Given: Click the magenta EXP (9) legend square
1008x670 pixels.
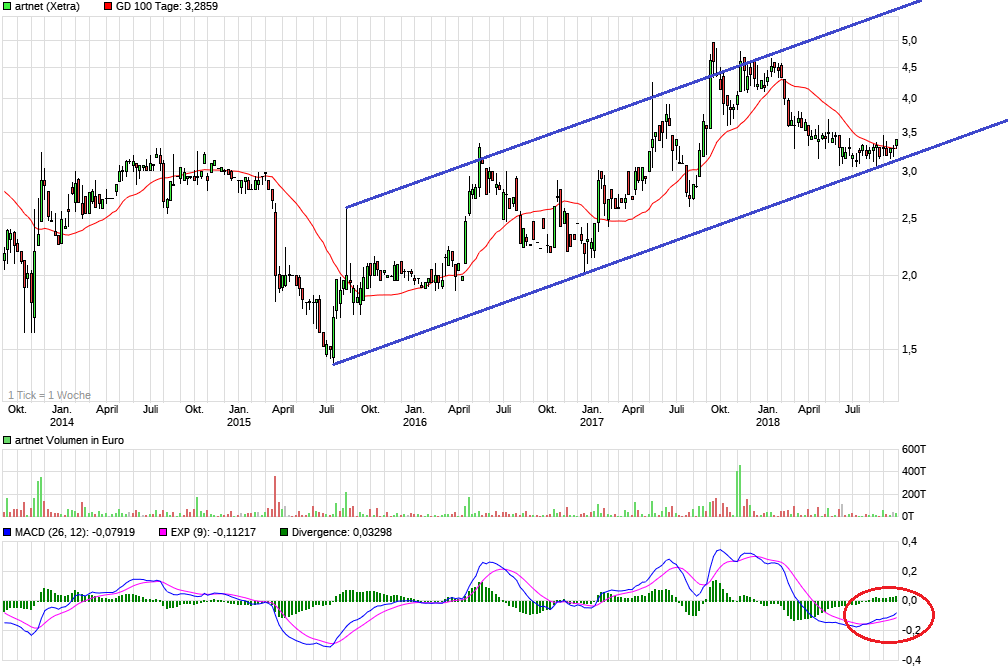Looking at the screenshot, I should coord(162,532).
